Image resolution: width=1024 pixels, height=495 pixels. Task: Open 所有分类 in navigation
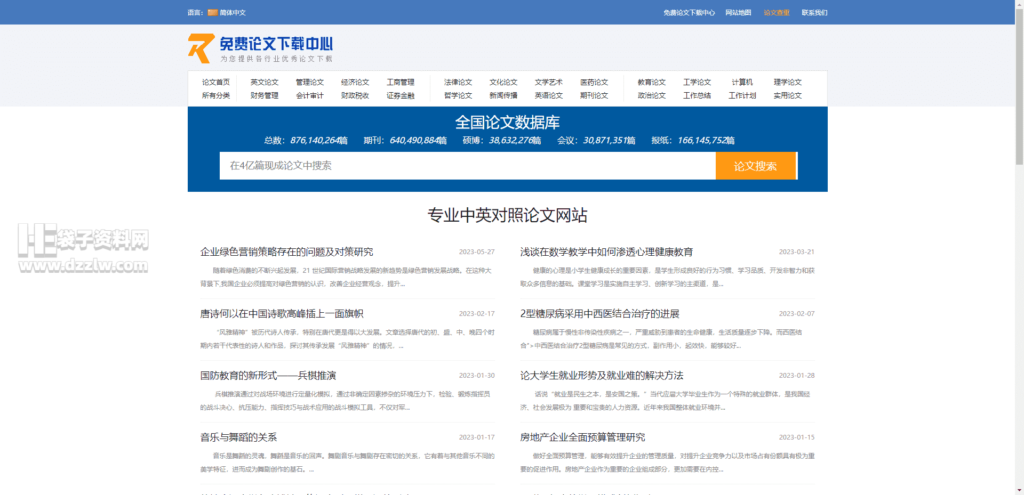(216, 95)
